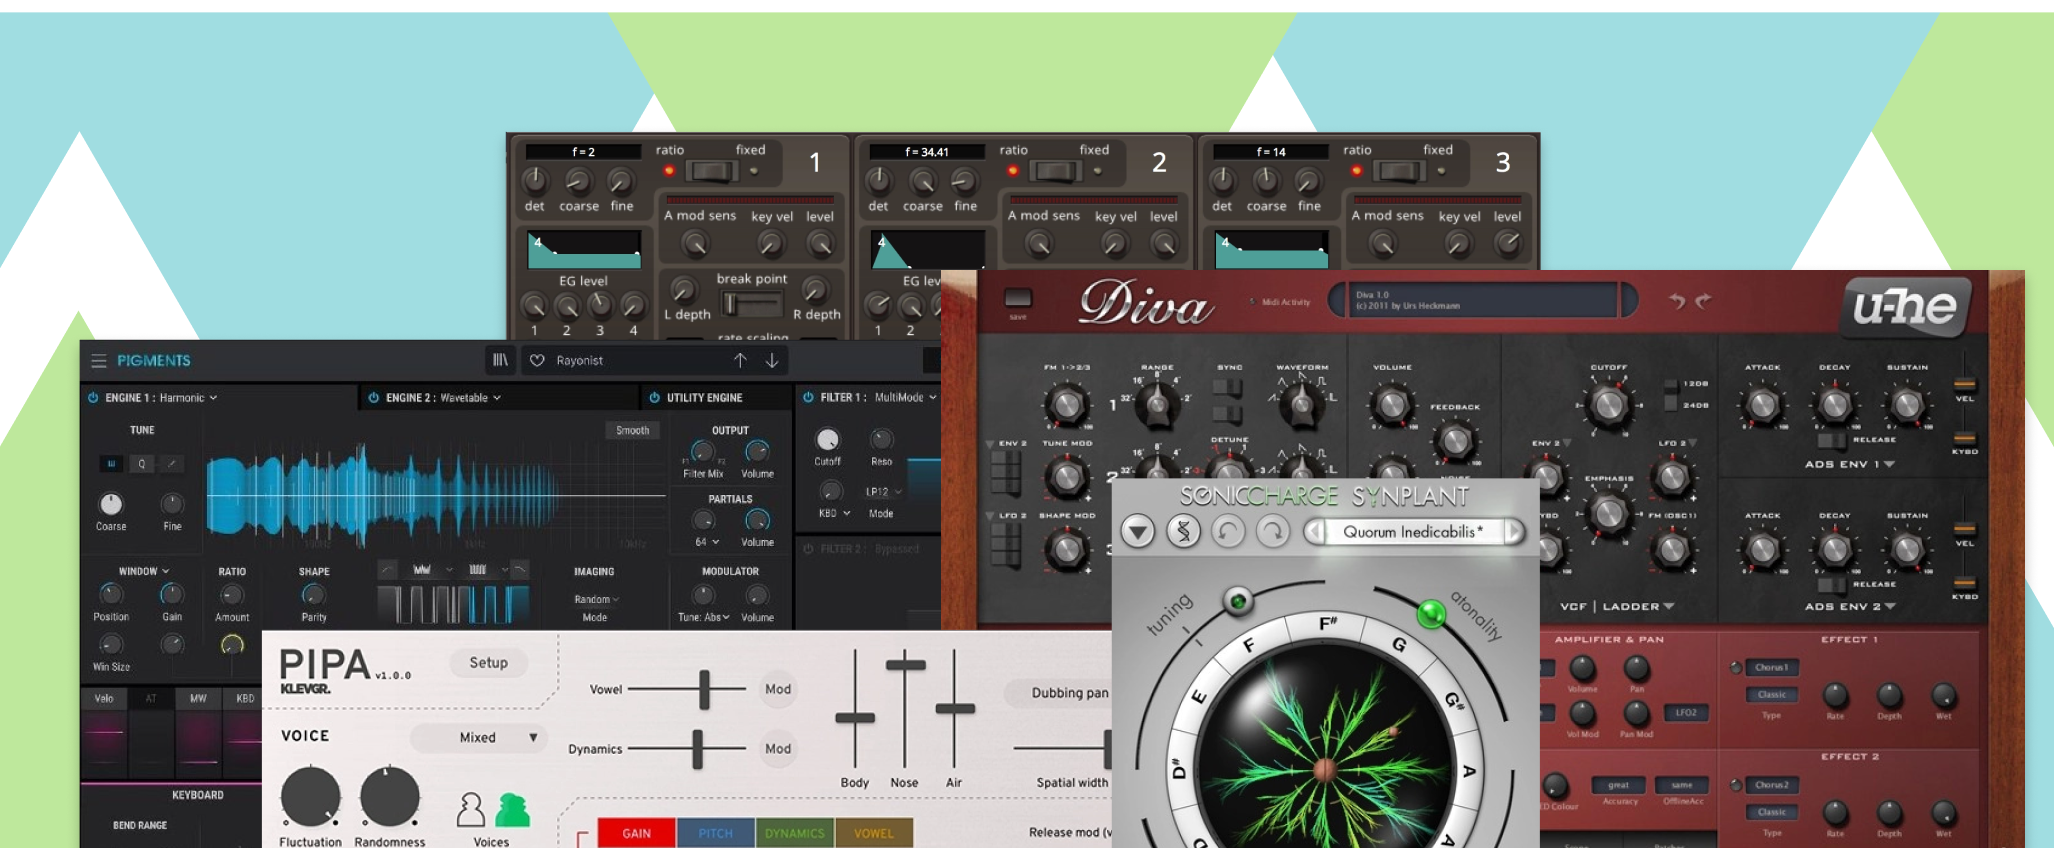Viewport: 2054px width, 848px height.
Task: Switch to the AT tab in Pigments
Action: pyautogui.click(x=151, y=699)
